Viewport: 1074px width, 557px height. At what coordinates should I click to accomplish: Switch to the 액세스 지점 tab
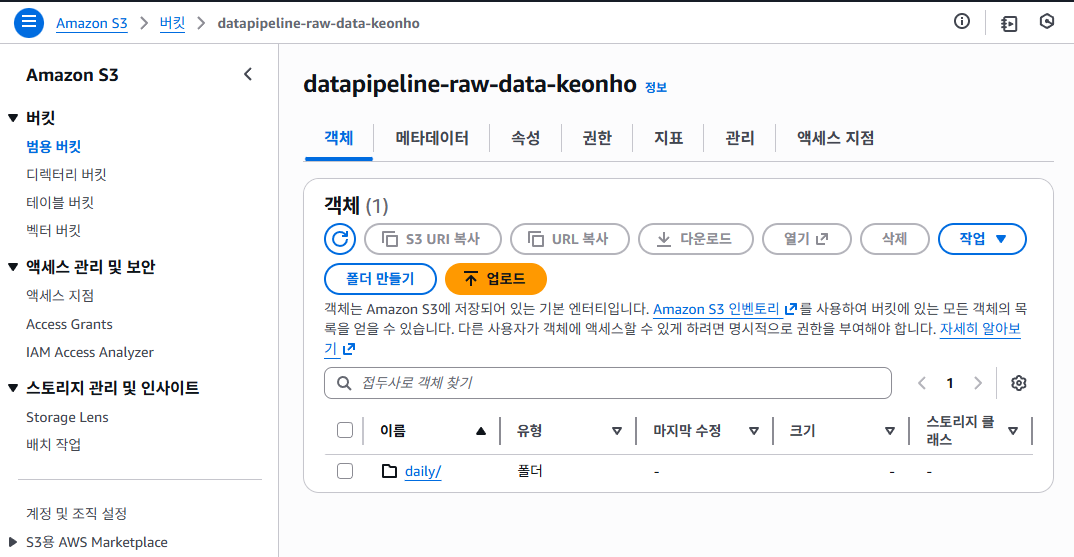click(835, 138)
